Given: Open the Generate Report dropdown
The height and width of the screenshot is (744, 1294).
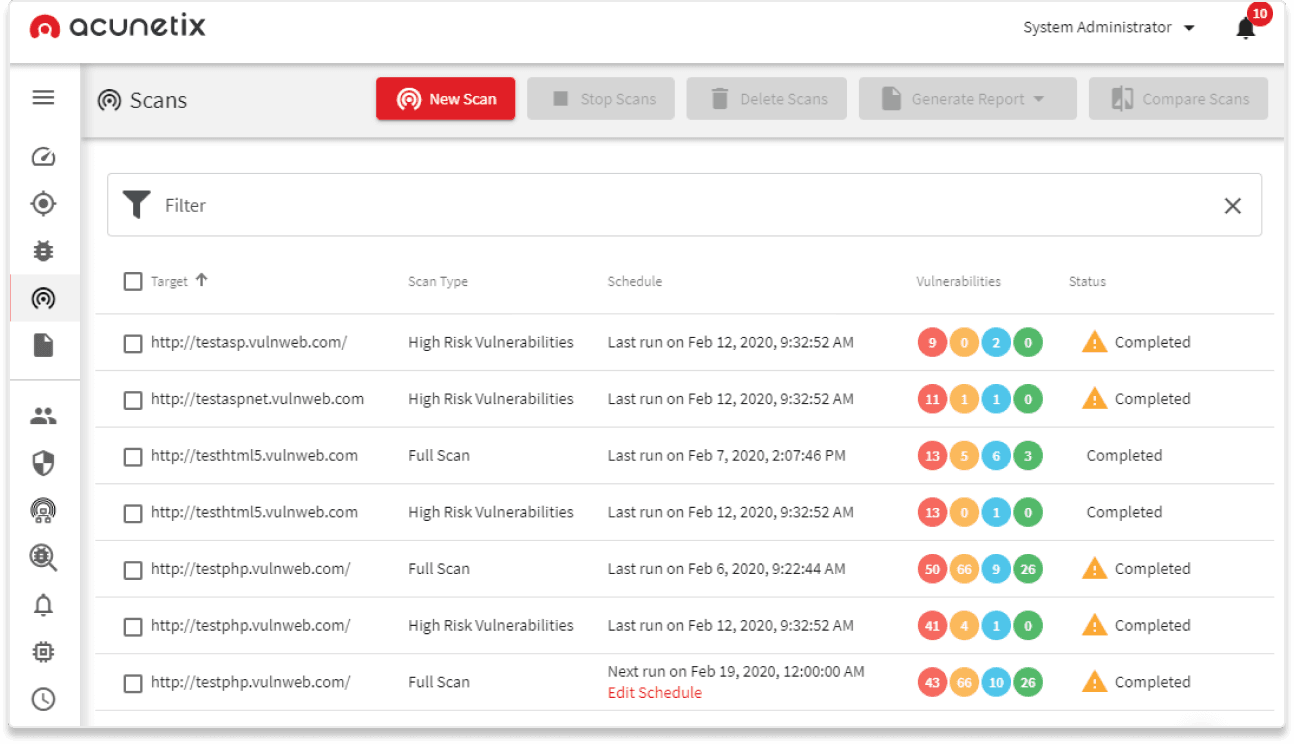Looking at the screenshot, I should point(967,99).
